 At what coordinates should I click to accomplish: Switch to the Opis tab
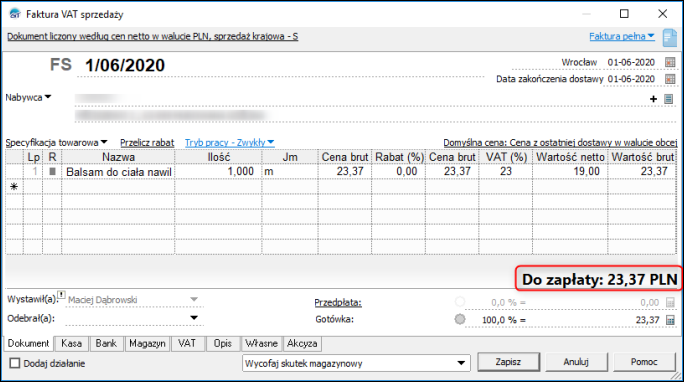tap(222, 343)
